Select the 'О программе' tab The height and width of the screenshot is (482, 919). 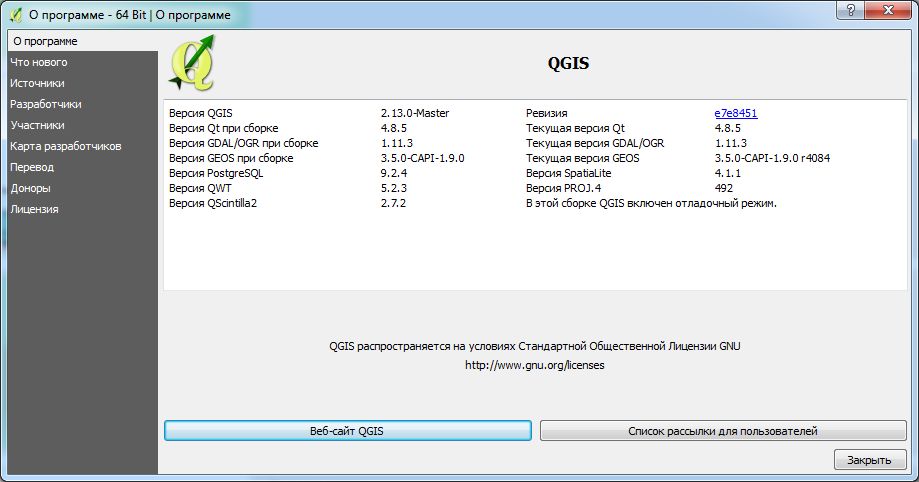(83, 41)
